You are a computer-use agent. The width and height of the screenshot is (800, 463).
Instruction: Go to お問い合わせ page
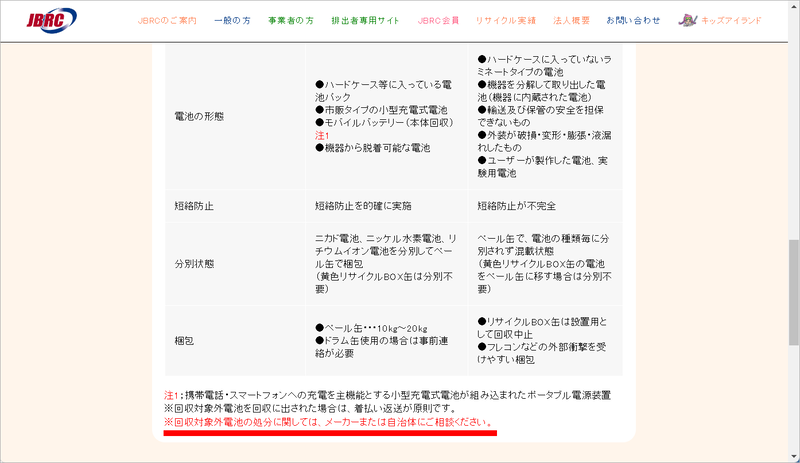click(633, 21)
